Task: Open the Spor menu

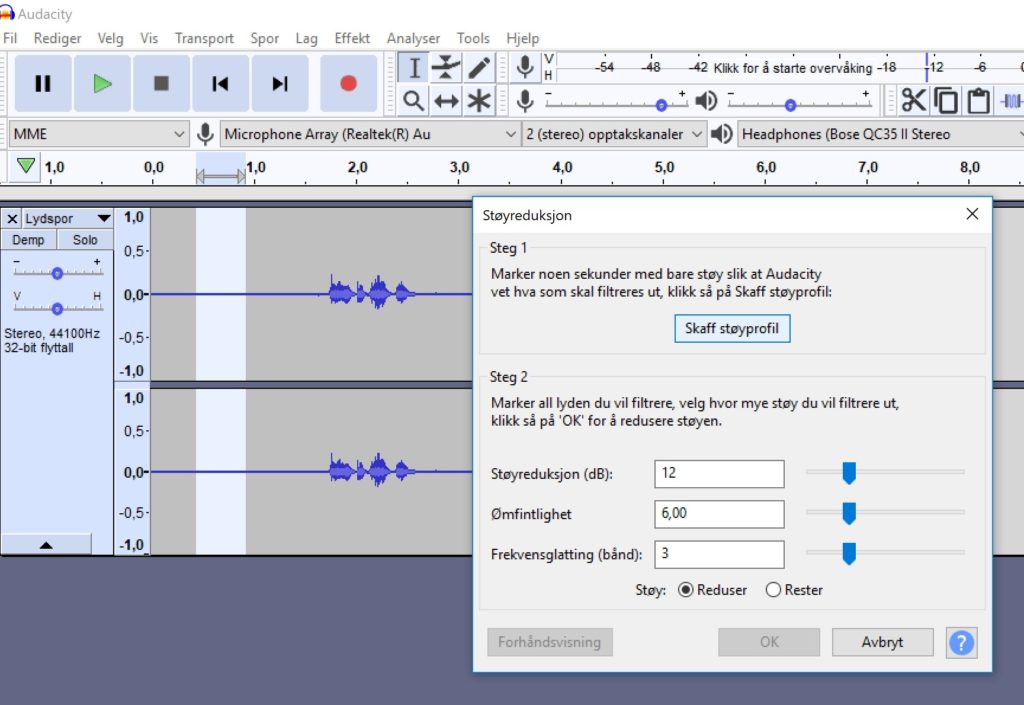Action: point(264,39)
